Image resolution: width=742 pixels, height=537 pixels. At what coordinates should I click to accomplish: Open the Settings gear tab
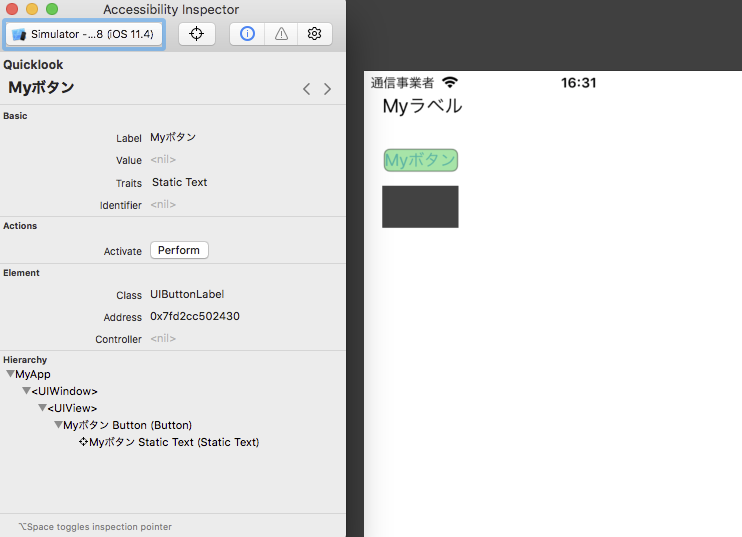coord(314,34)
